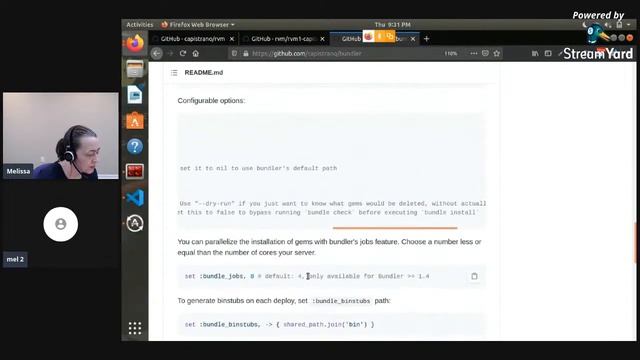
Task: Close the active bundler tab
Action: pyautogui.click(x=413, y=39)
